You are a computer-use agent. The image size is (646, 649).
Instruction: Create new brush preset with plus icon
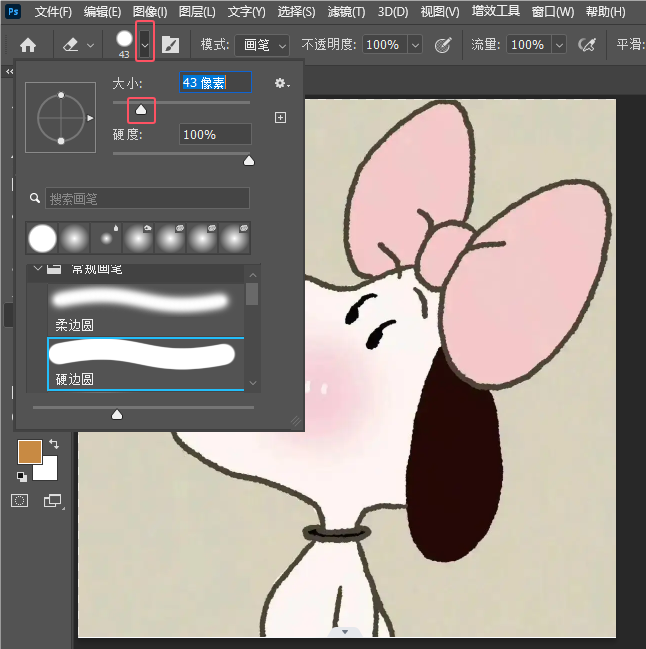point(280,117)
